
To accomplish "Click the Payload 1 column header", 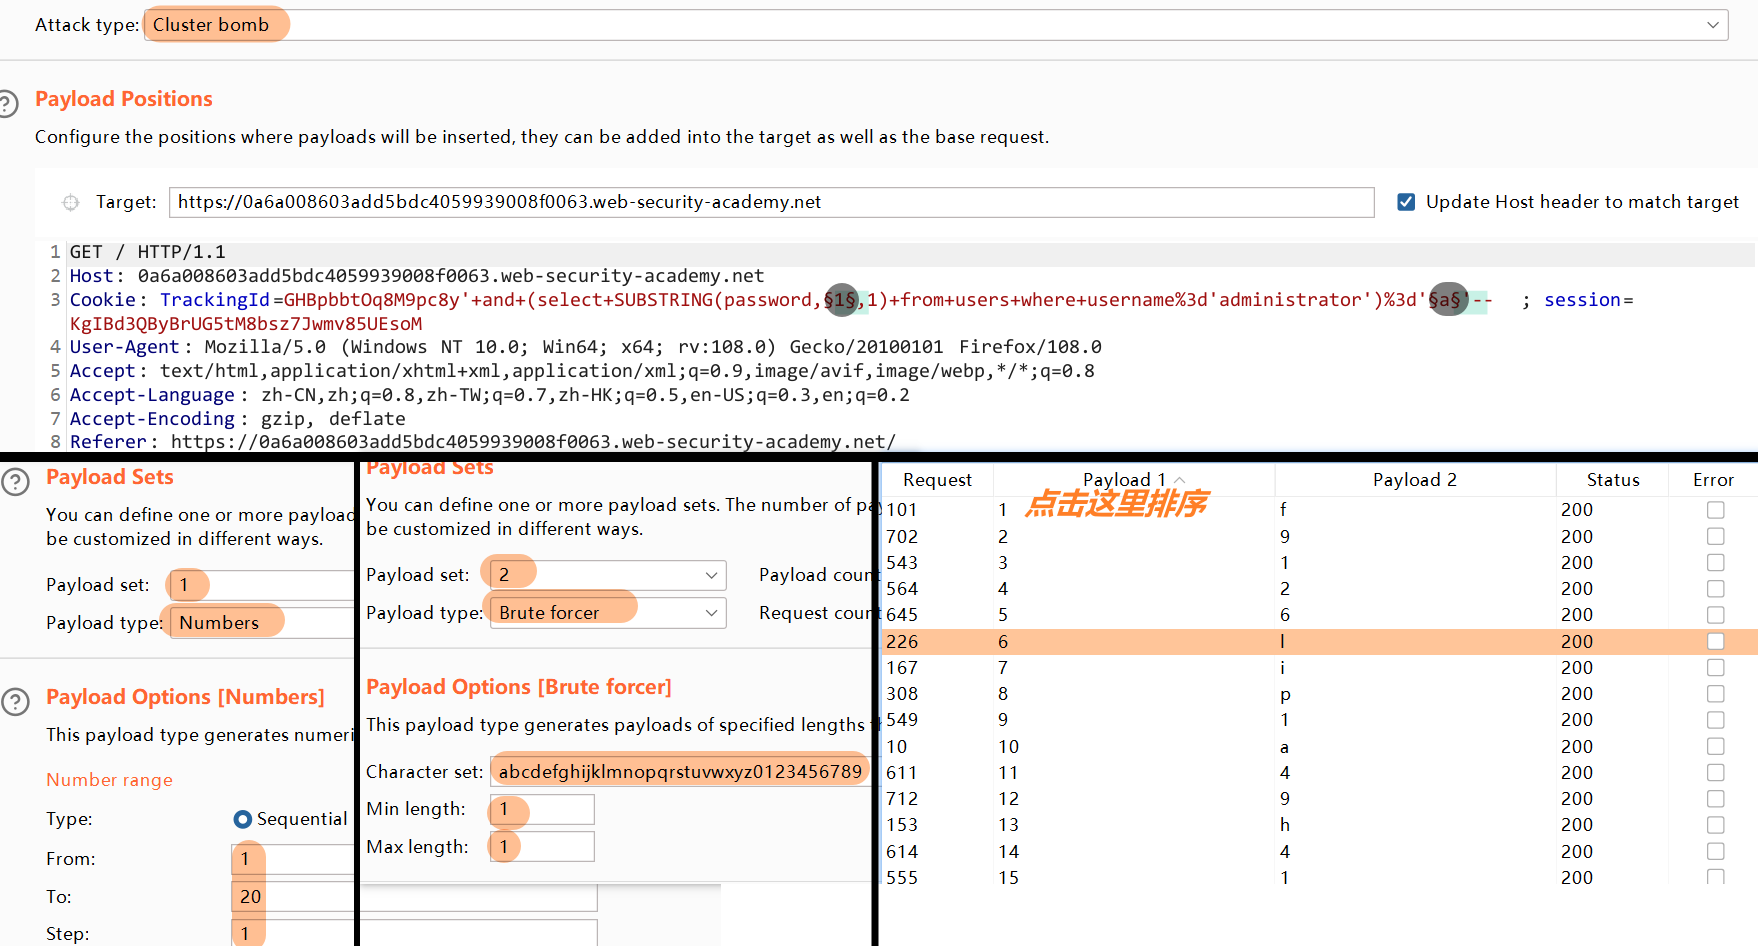I will point(1124,479).
